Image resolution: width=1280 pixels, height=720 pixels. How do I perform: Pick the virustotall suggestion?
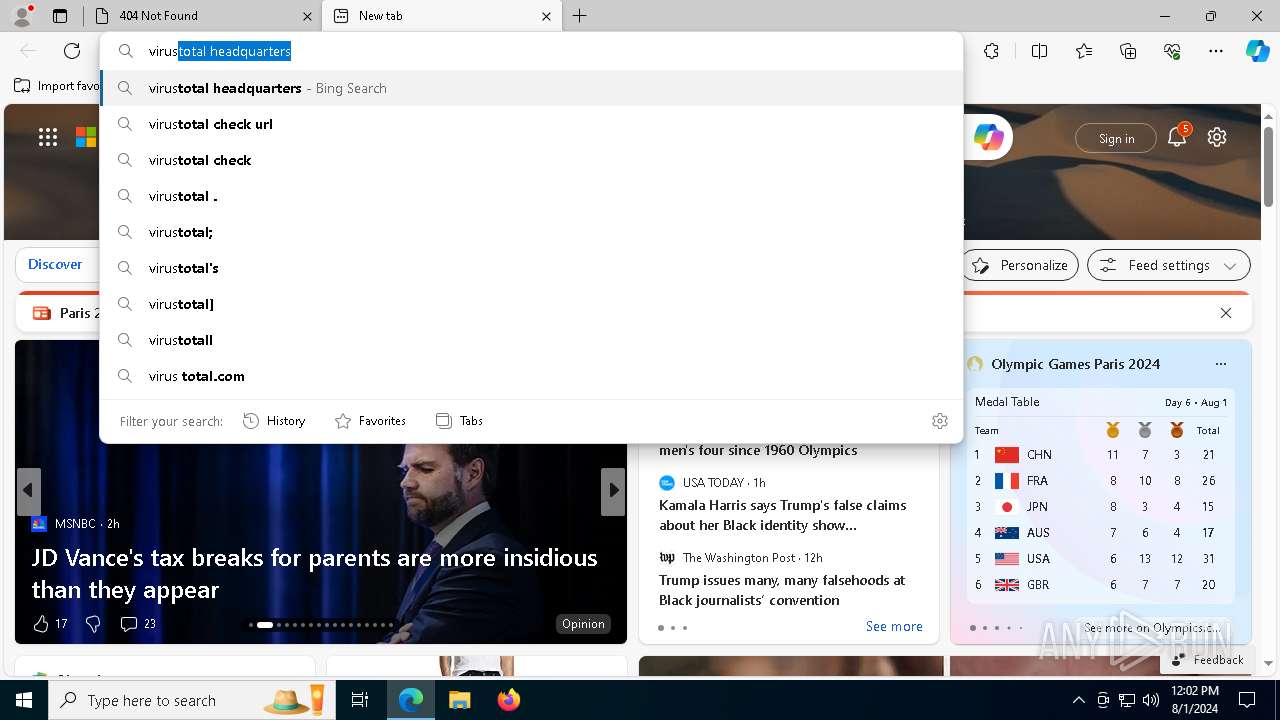[531, 340]
